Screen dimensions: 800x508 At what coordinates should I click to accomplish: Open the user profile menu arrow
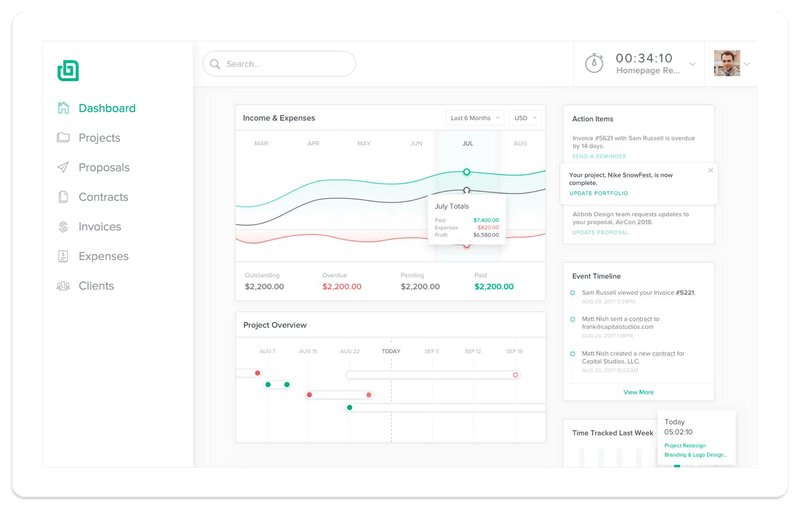pyautogui.click(x=747, y=64)
